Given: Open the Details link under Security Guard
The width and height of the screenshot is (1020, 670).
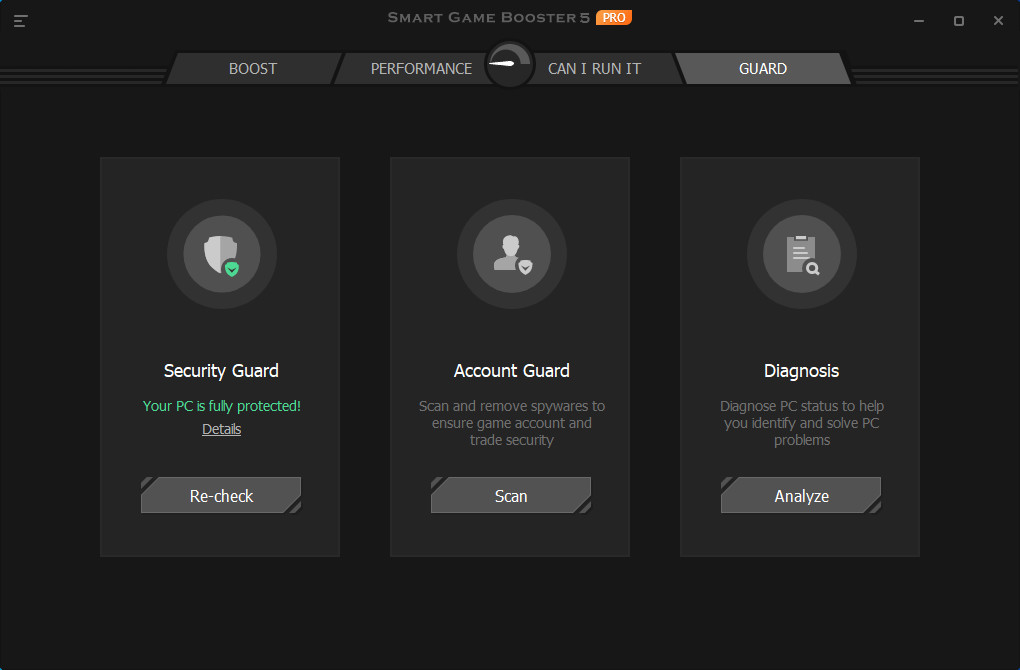Looking at the screenshot, I should [221, 428].
